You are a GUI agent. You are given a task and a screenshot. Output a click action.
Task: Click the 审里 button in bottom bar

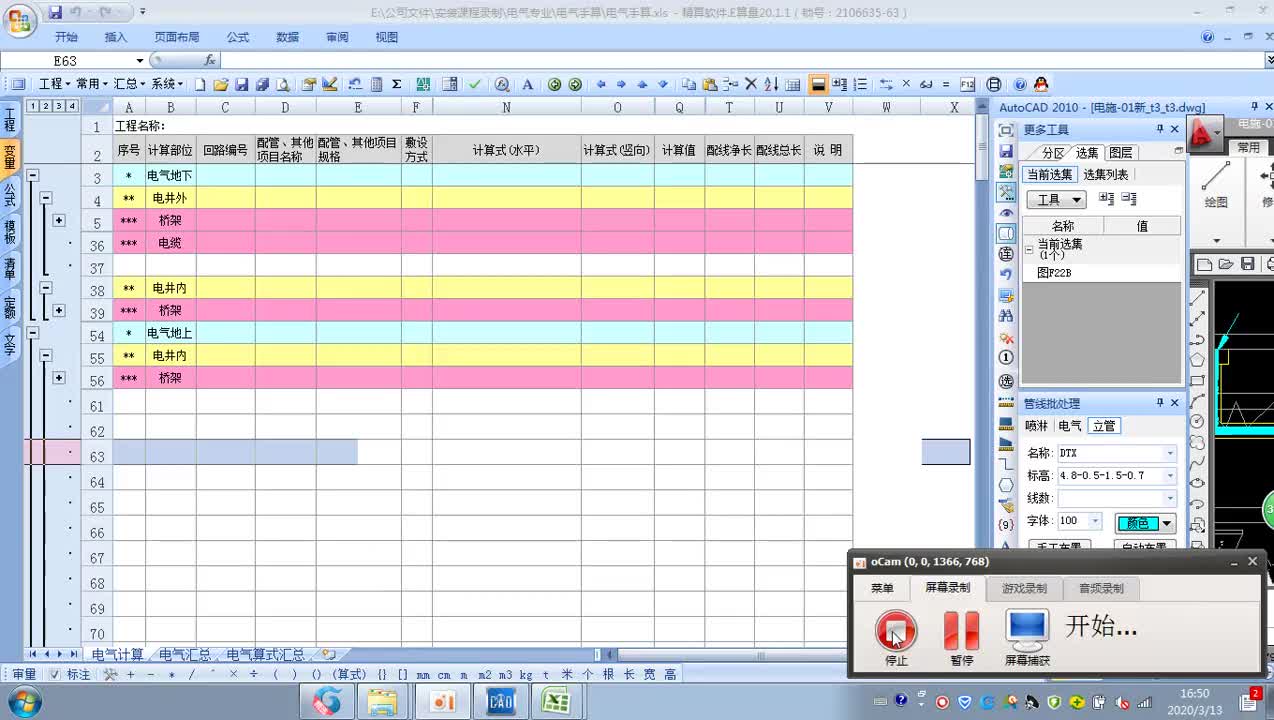(x=24, y=674)
